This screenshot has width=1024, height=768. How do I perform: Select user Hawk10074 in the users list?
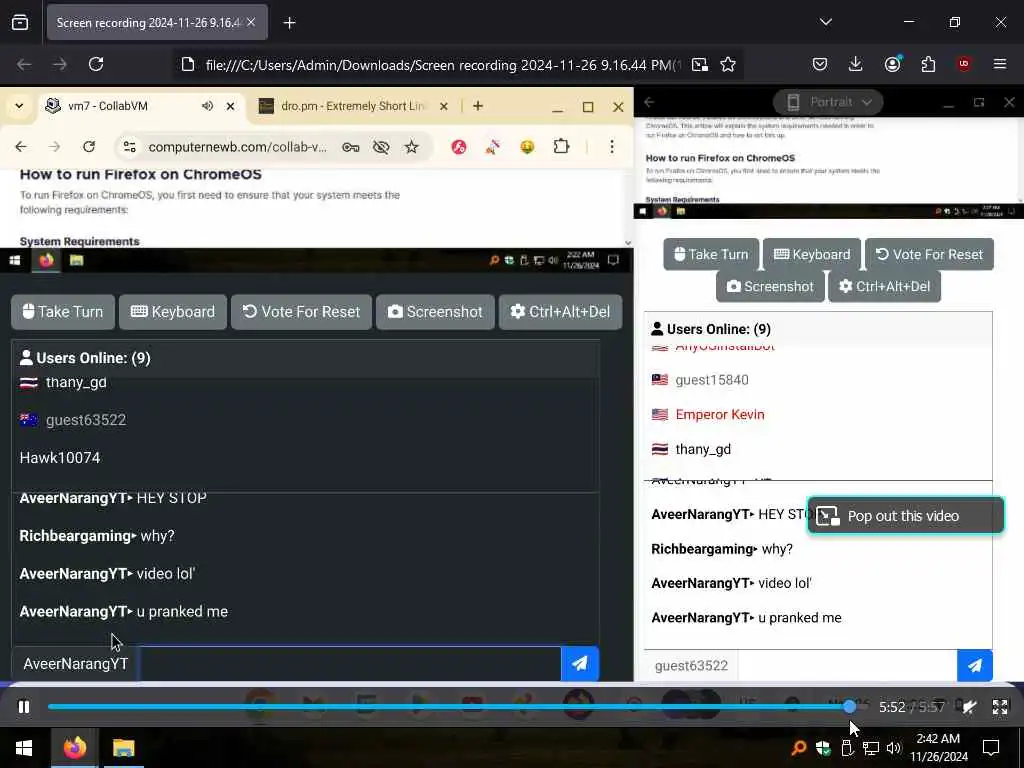pyautogui.click(x=60, y=458)
